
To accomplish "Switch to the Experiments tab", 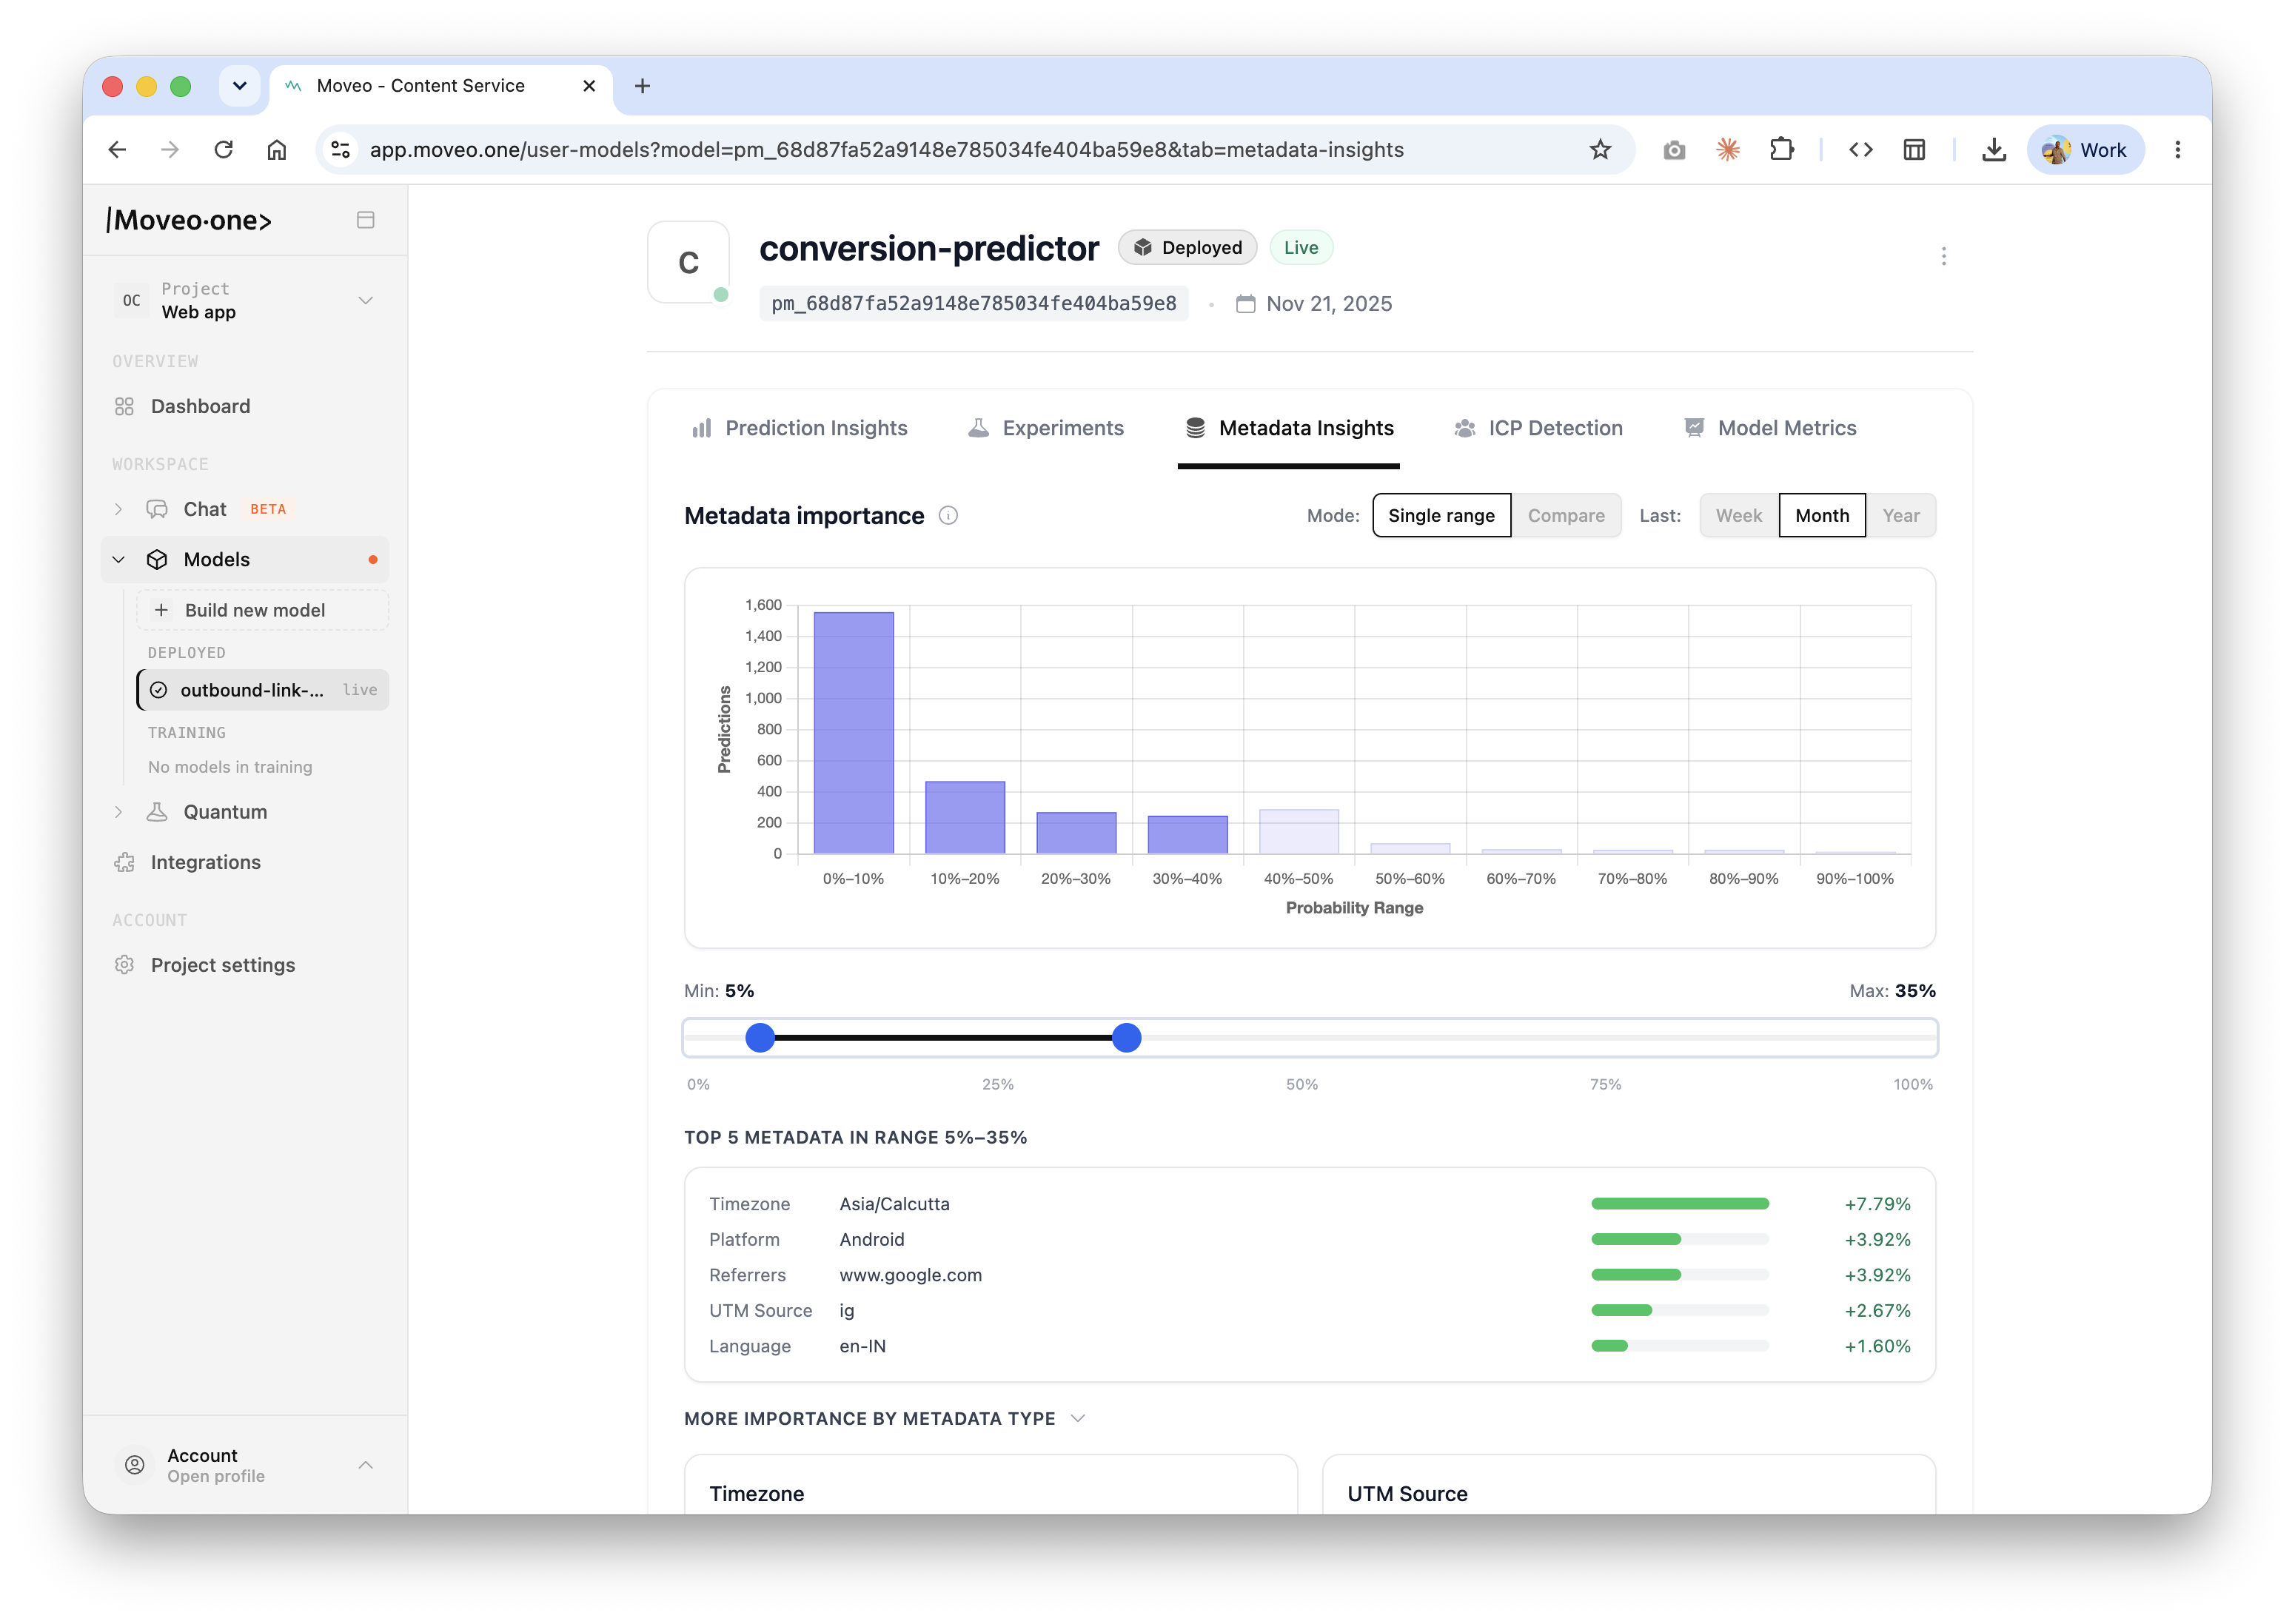I will pyautogui.click(x=1046, y=428).
